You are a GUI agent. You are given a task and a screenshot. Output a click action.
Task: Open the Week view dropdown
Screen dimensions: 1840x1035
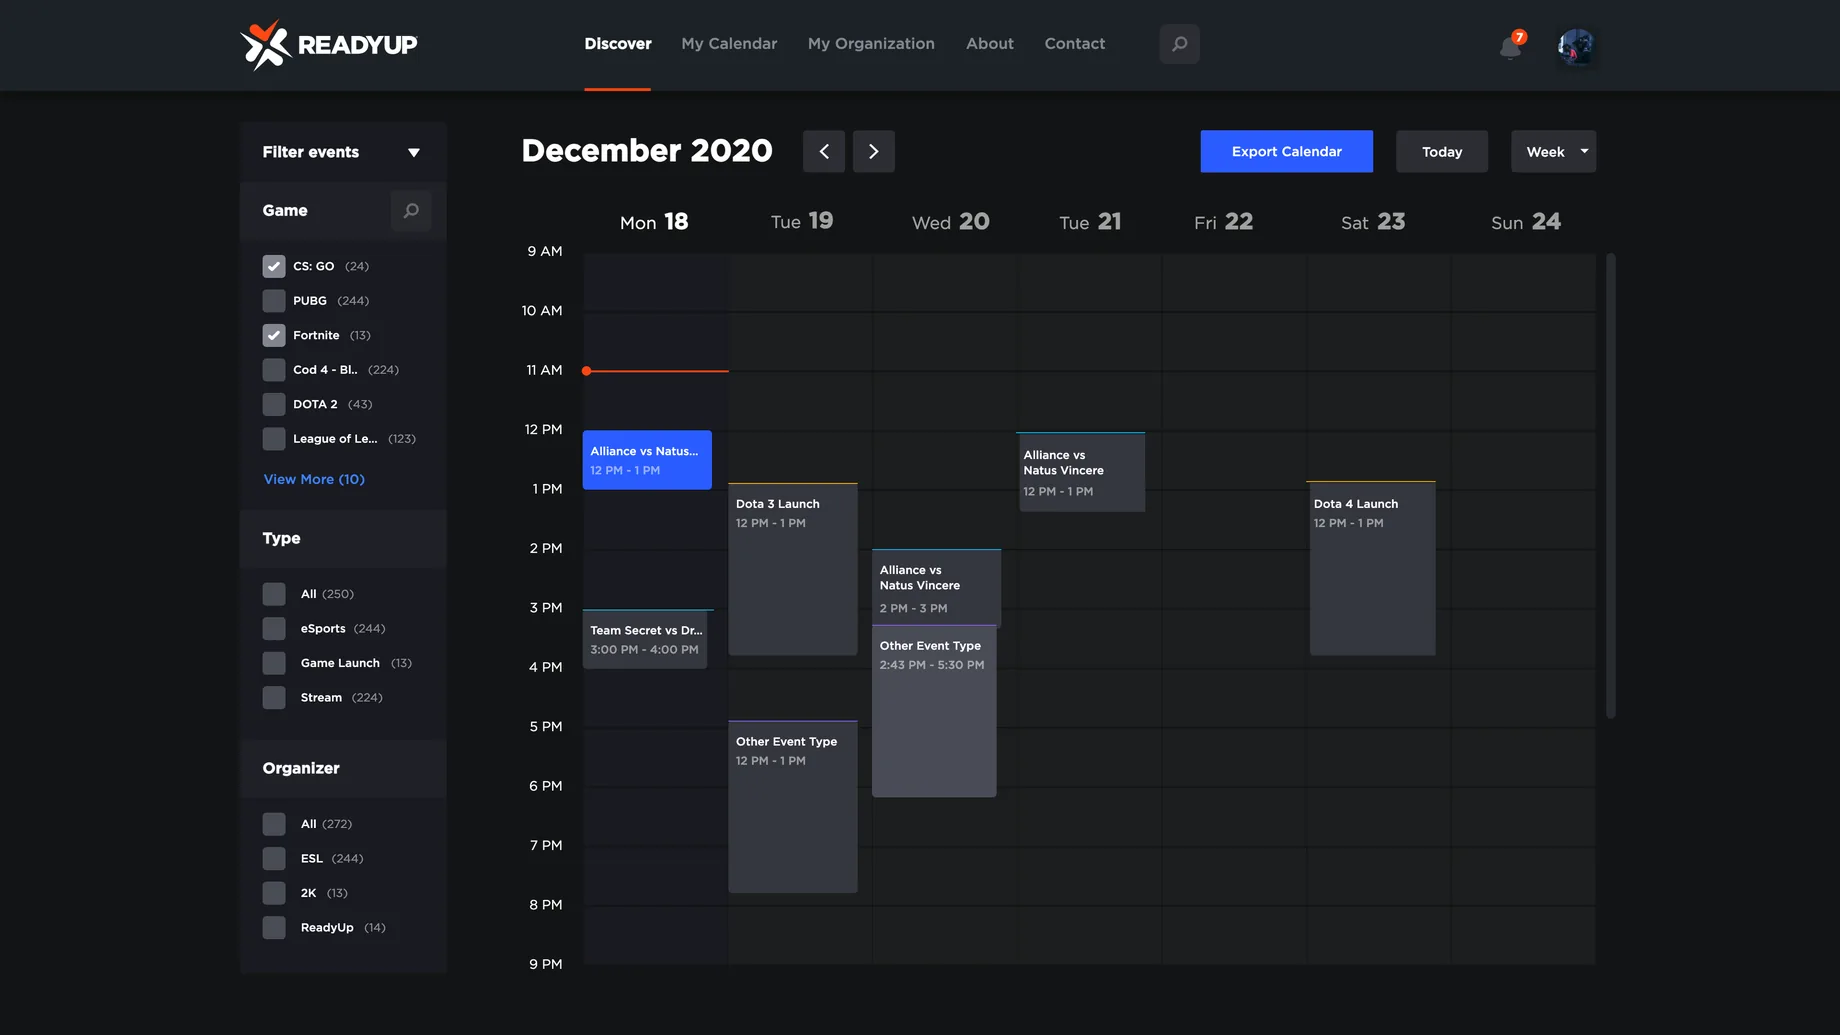[x=1553, y=151]
